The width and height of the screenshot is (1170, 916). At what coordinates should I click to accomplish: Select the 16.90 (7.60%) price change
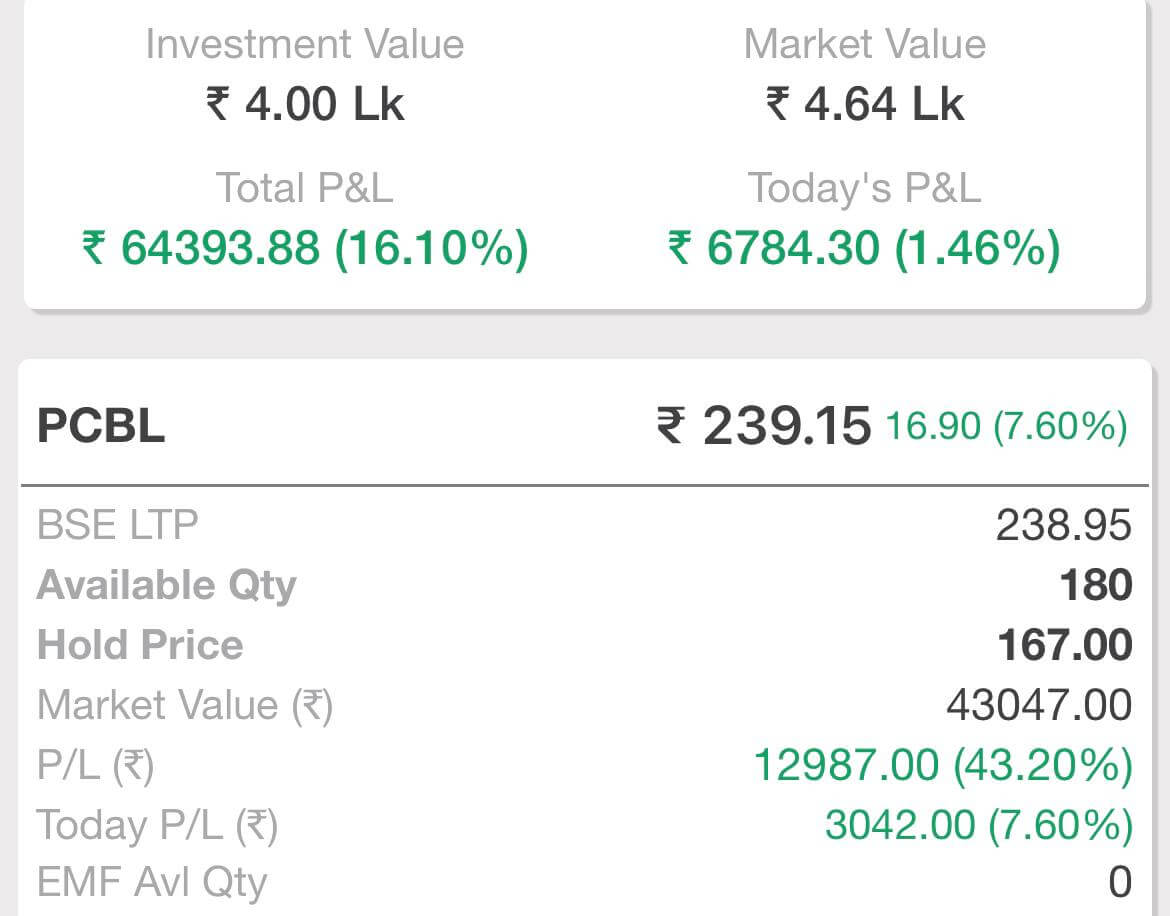click(x=1006, y=426)
